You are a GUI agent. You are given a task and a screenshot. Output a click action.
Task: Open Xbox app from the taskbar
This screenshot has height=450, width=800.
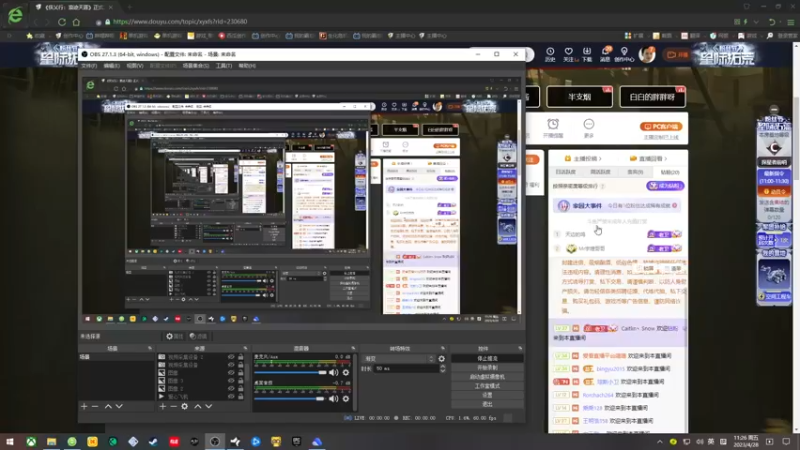pyautogui.click(x=31, y=441)
